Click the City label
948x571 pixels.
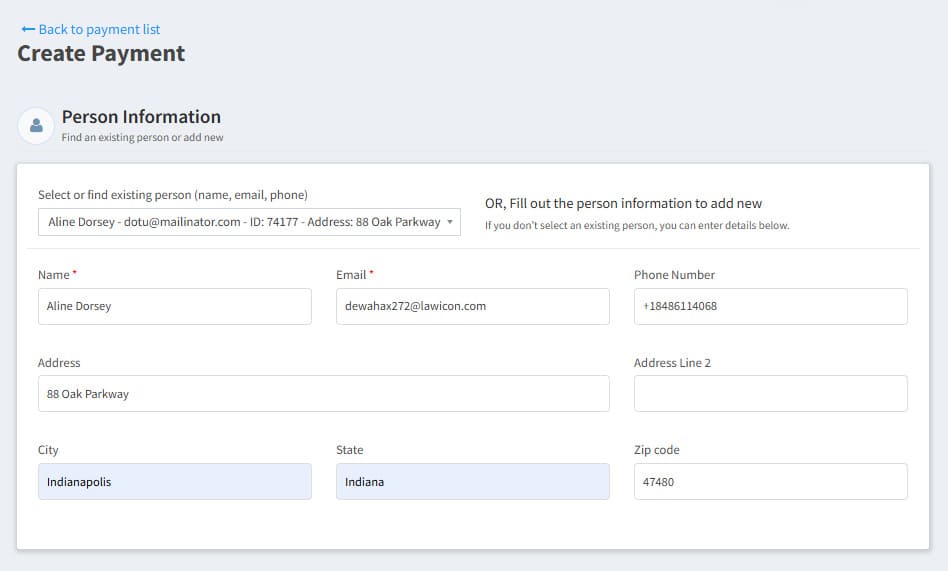click(x=48, y=450)
